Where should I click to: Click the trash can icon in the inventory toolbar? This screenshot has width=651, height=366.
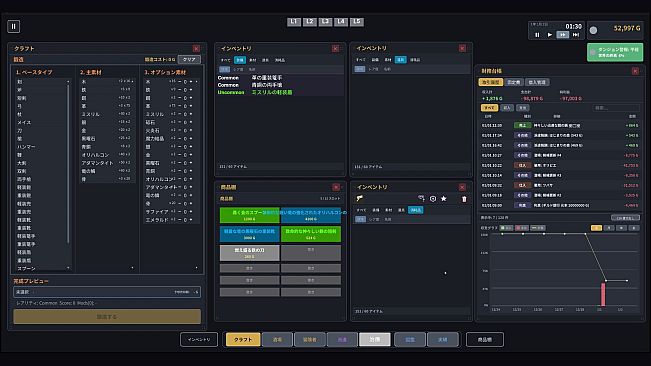click(x=464, y=199)
